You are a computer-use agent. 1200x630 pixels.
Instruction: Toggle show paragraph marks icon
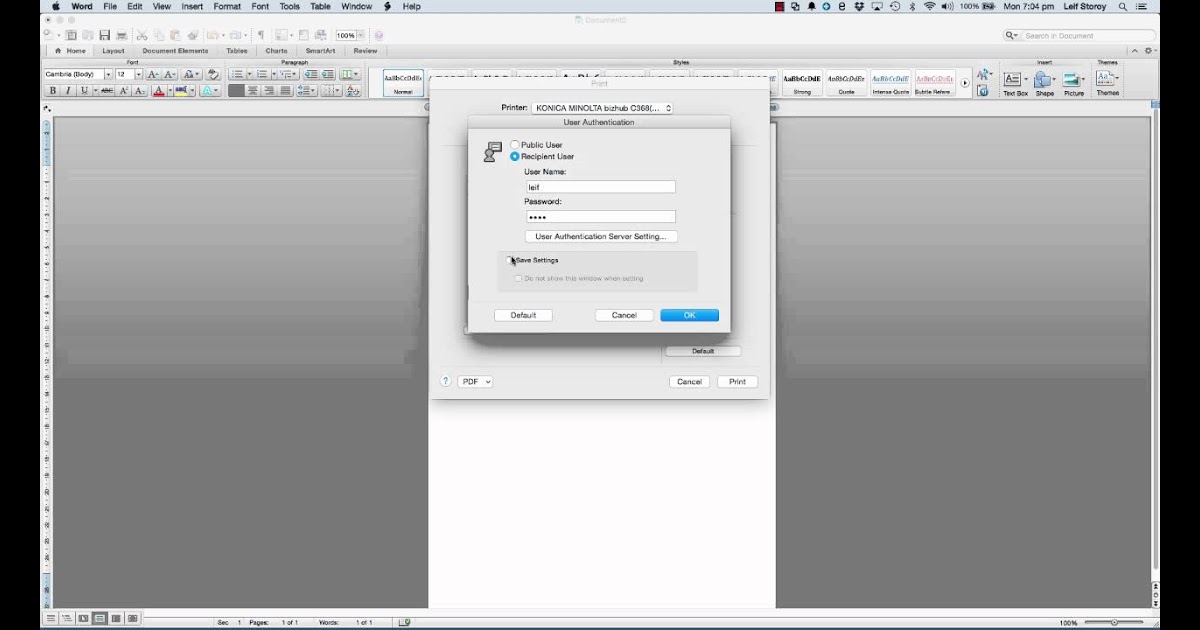coord(261,35)
